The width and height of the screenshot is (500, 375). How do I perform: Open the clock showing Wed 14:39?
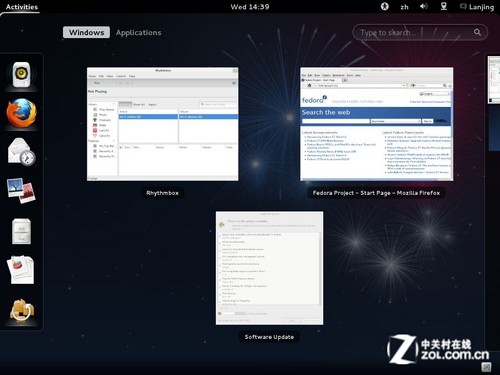pos(250,7)
